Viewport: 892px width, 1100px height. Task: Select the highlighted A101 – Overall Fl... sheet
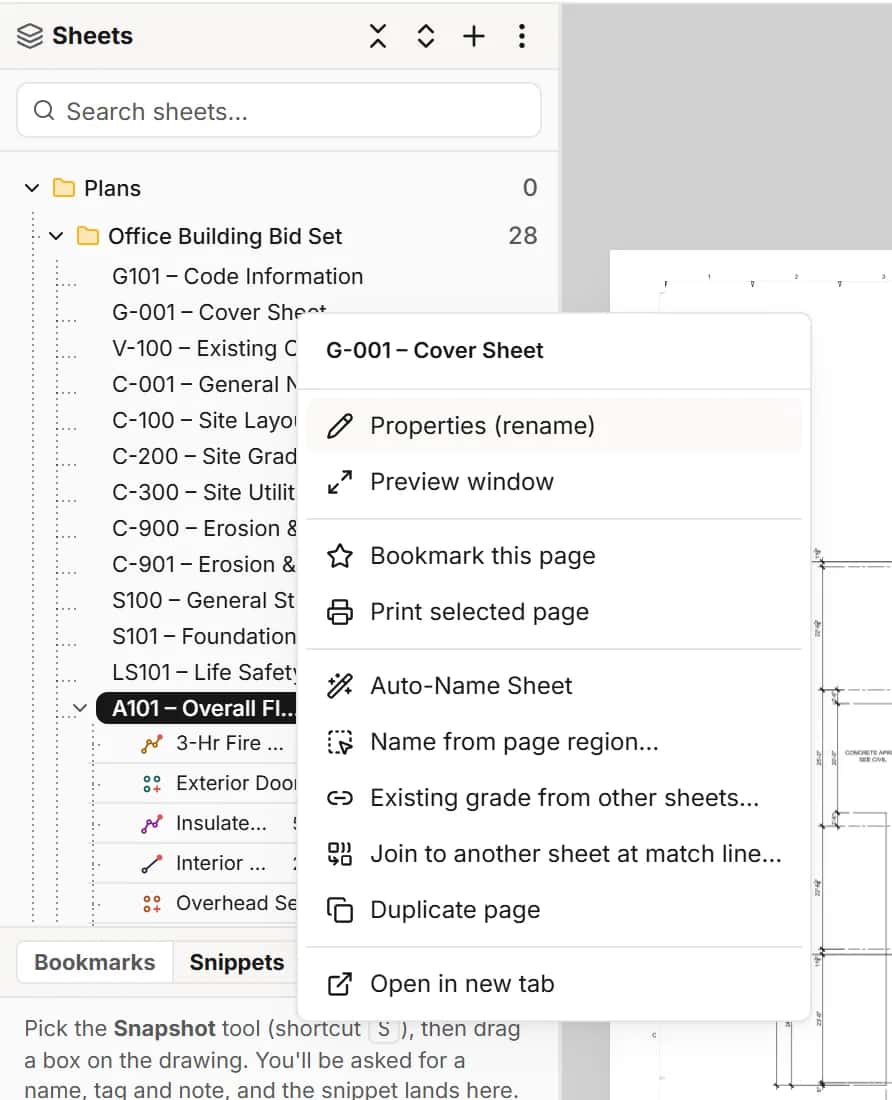point(197,708)
